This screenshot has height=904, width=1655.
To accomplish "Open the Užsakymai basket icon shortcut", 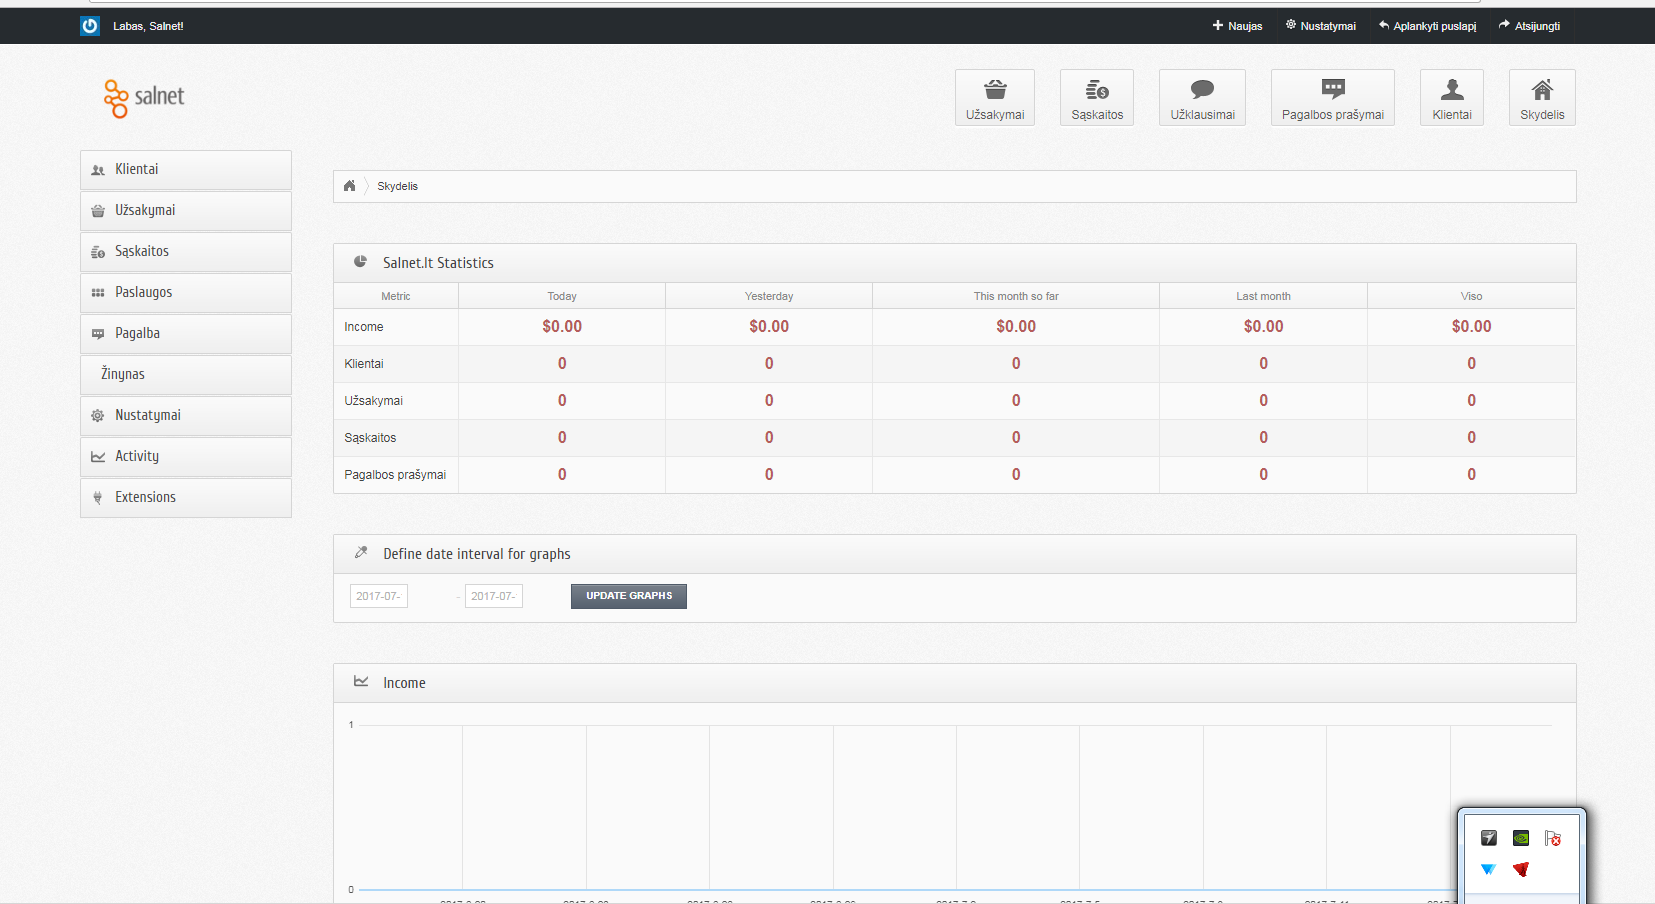I will [x=995, y=98].
